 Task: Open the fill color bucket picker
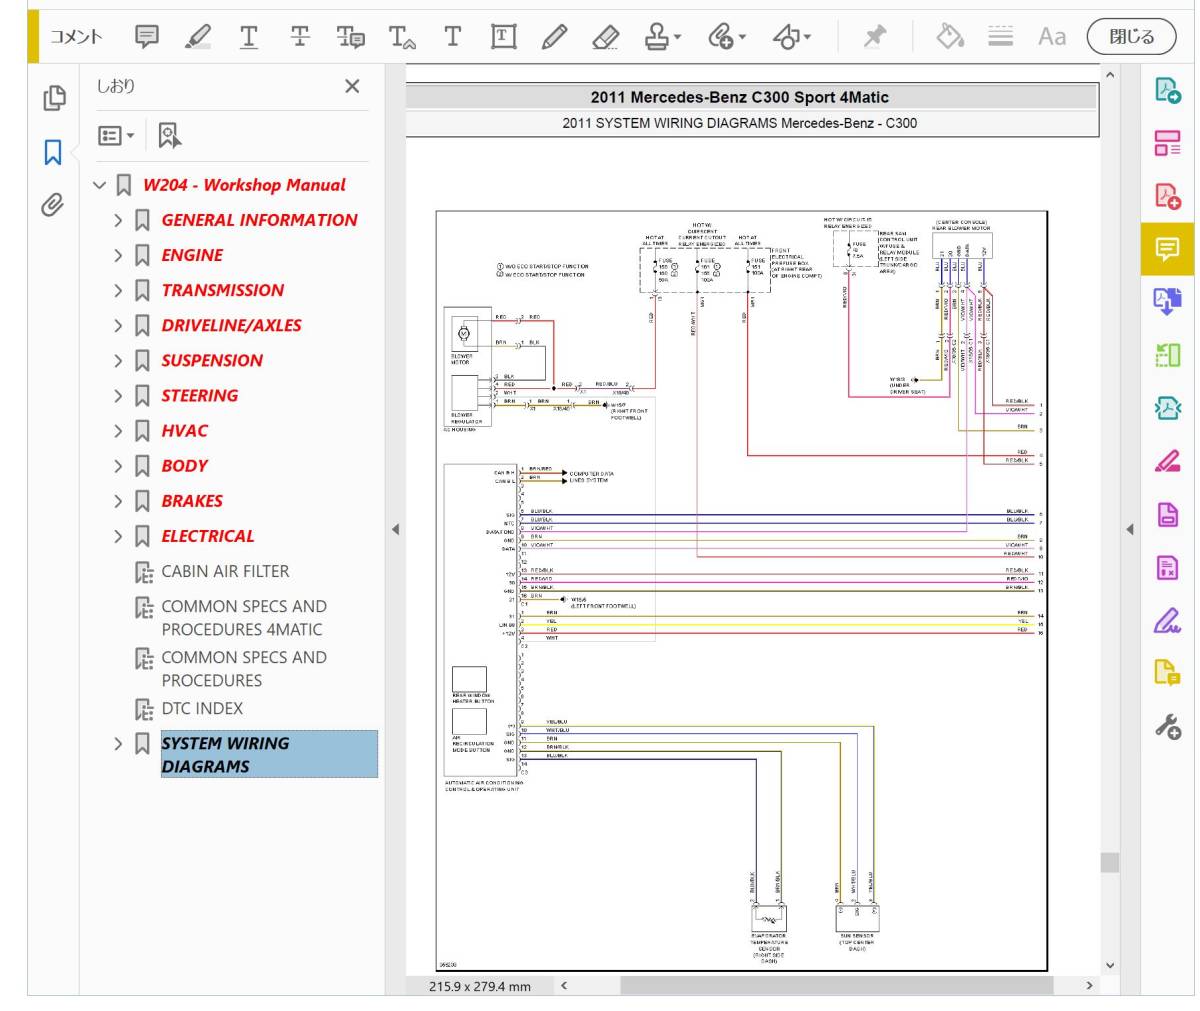(949, 37)
